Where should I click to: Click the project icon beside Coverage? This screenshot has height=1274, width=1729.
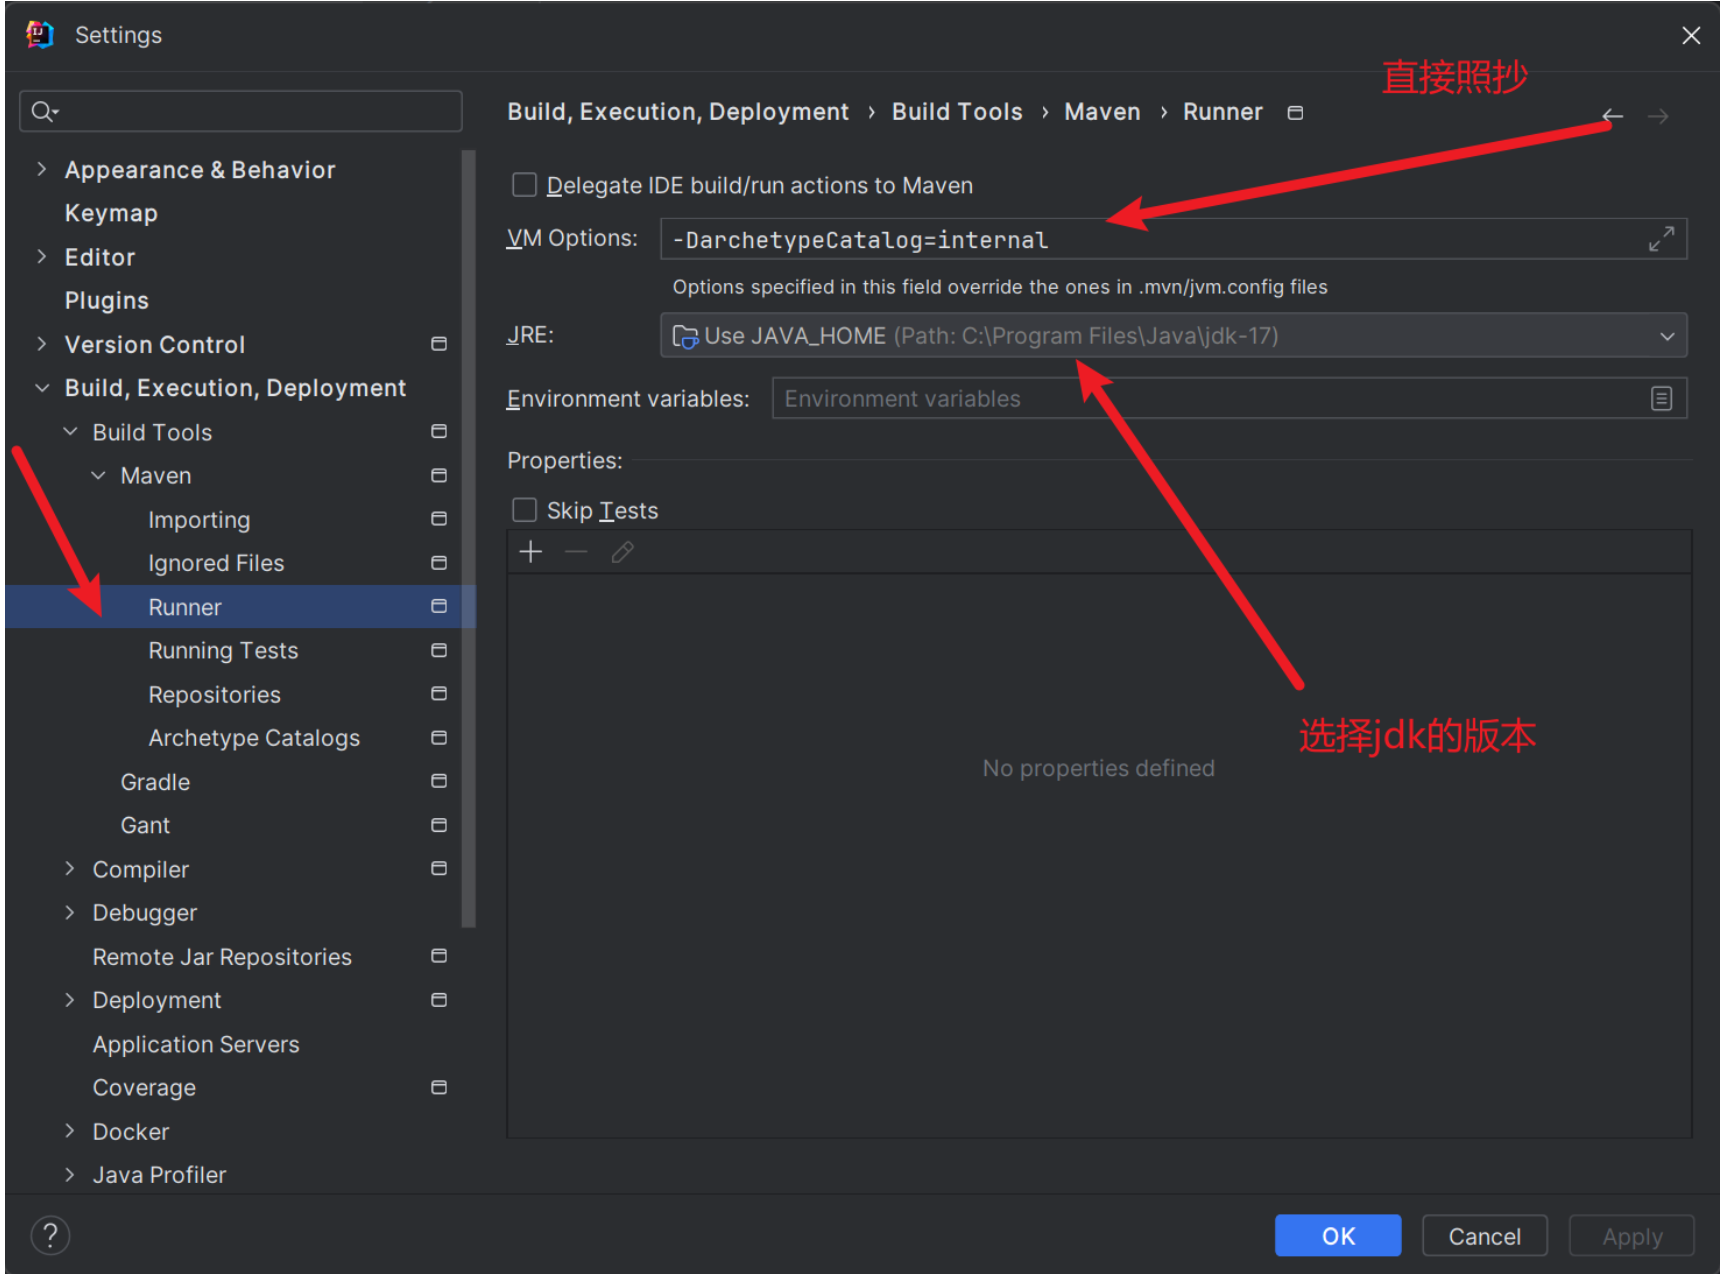[439, 1087]
